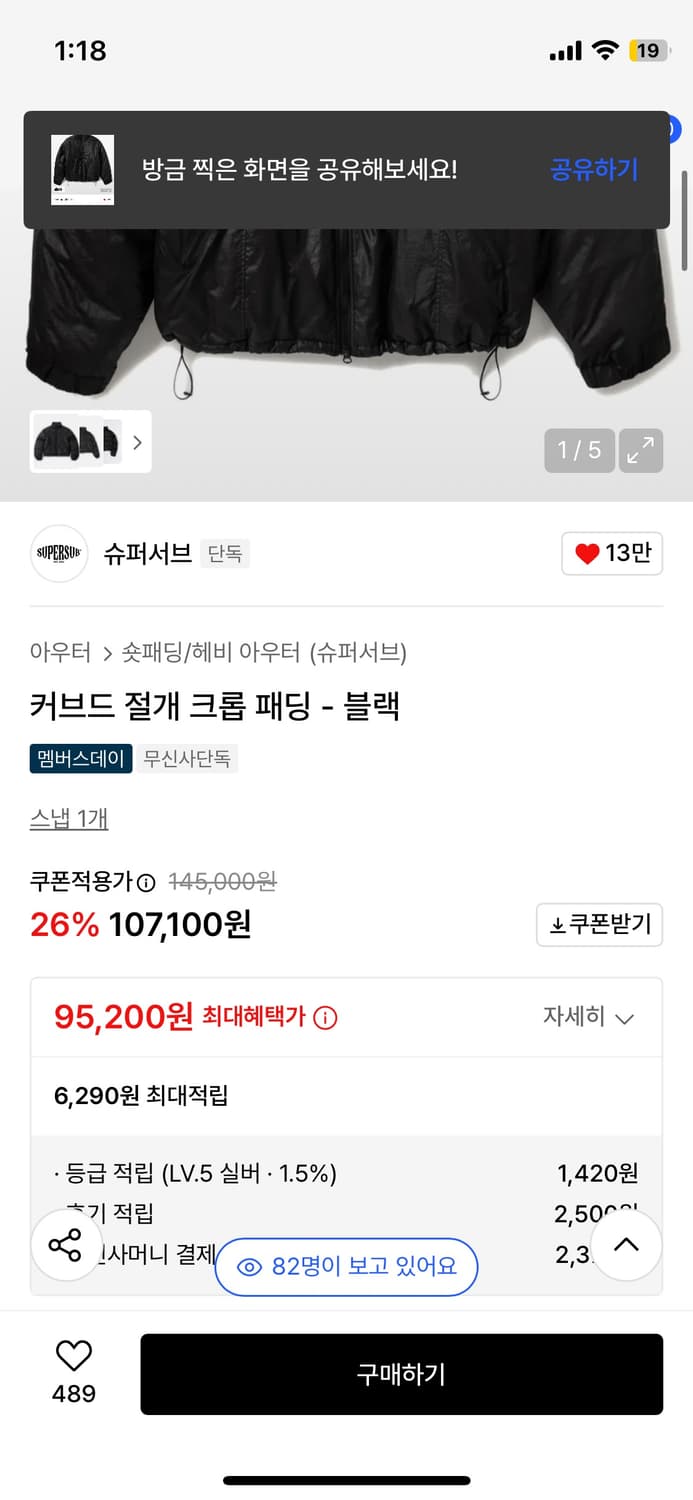Image resolution: width=693 pixels, height=1500 pixels.
Task: Tap the scroll-to-top chevron button
Action: 626,1245
